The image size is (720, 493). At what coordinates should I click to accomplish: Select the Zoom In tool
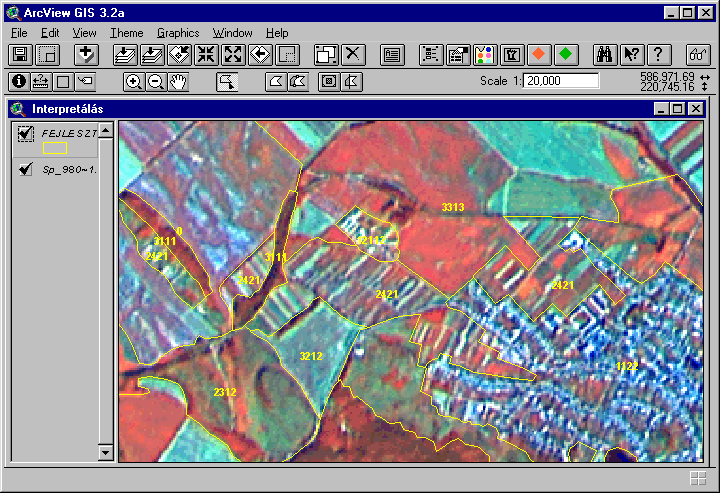pyautogui.click(x=133, y=82)
